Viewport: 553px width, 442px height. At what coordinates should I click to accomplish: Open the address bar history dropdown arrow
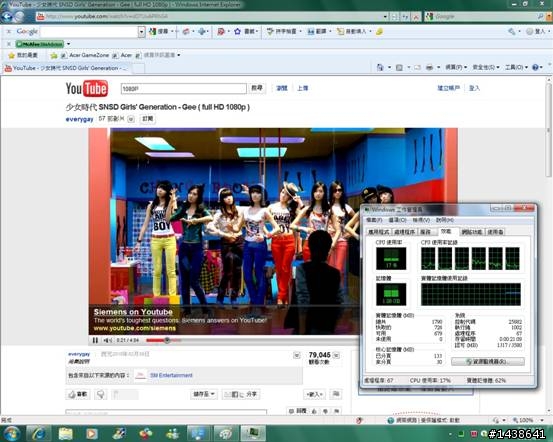click(385, 17)
